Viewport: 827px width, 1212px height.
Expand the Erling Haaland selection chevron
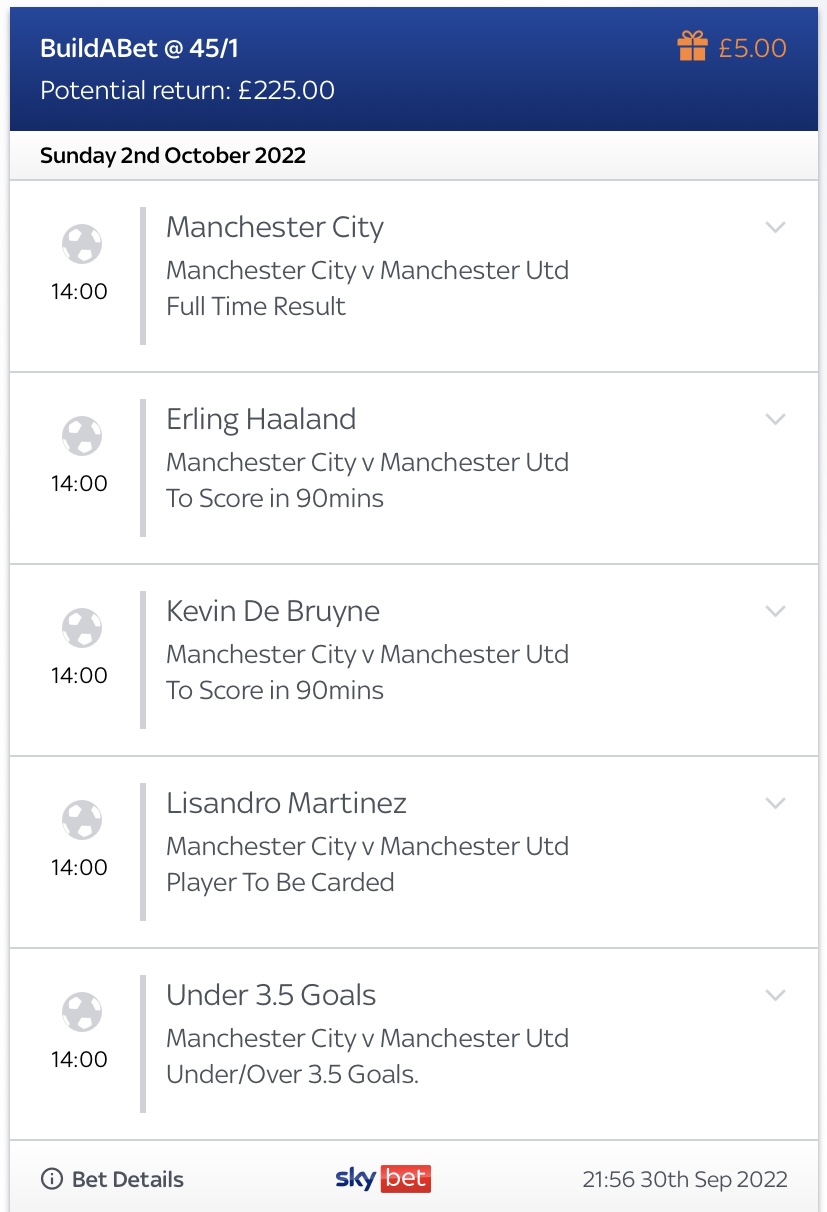click(x=776, y=419)
